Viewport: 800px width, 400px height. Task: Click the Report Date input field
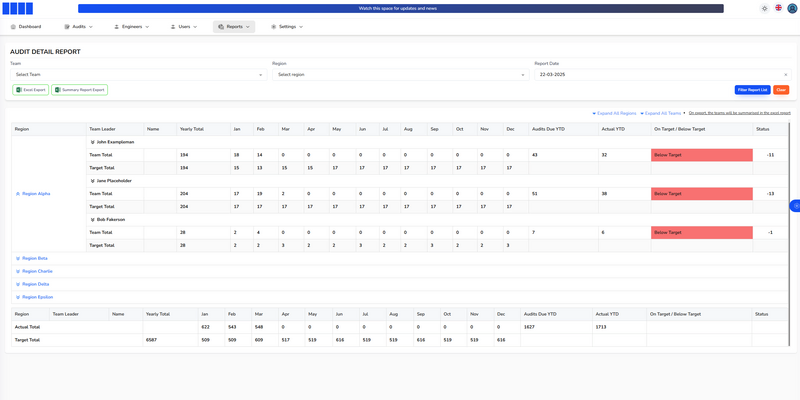[x=663, y=74]
